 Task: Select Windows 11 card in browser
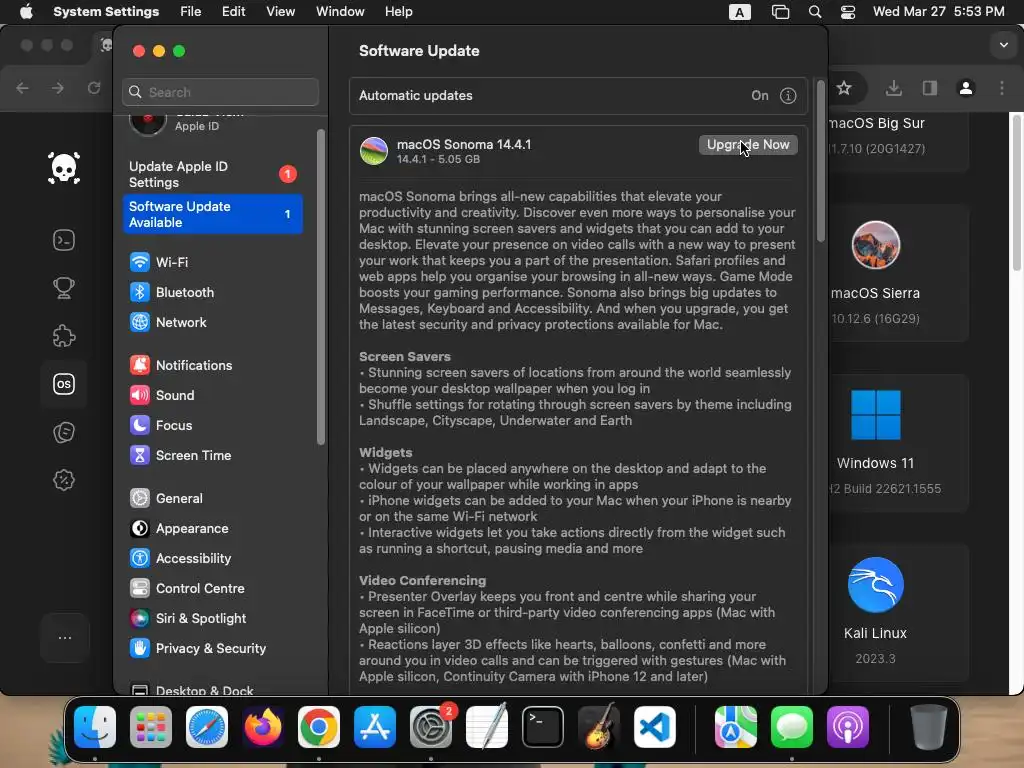[x=899, y=442]
